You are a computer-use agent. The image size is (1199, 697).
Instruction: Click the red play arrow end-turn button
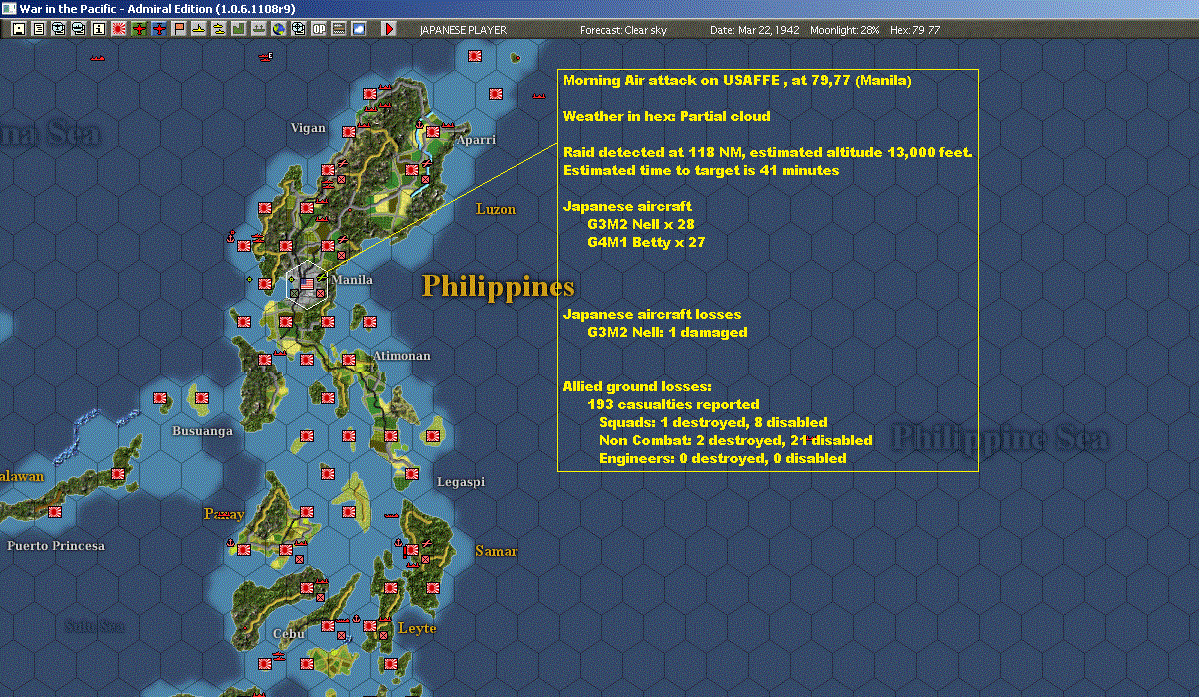click(x=388, y=29)
